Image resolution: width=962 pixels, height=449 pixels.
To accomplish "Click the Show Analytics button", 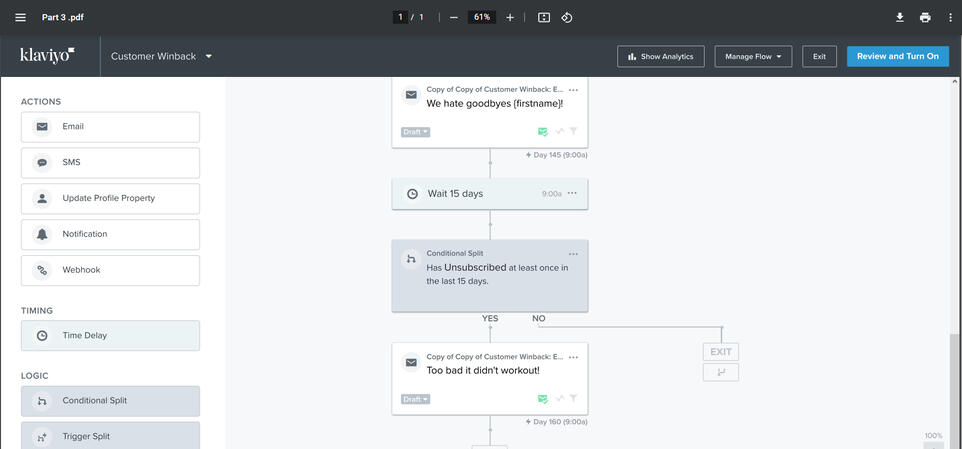I will coord(660,57).
